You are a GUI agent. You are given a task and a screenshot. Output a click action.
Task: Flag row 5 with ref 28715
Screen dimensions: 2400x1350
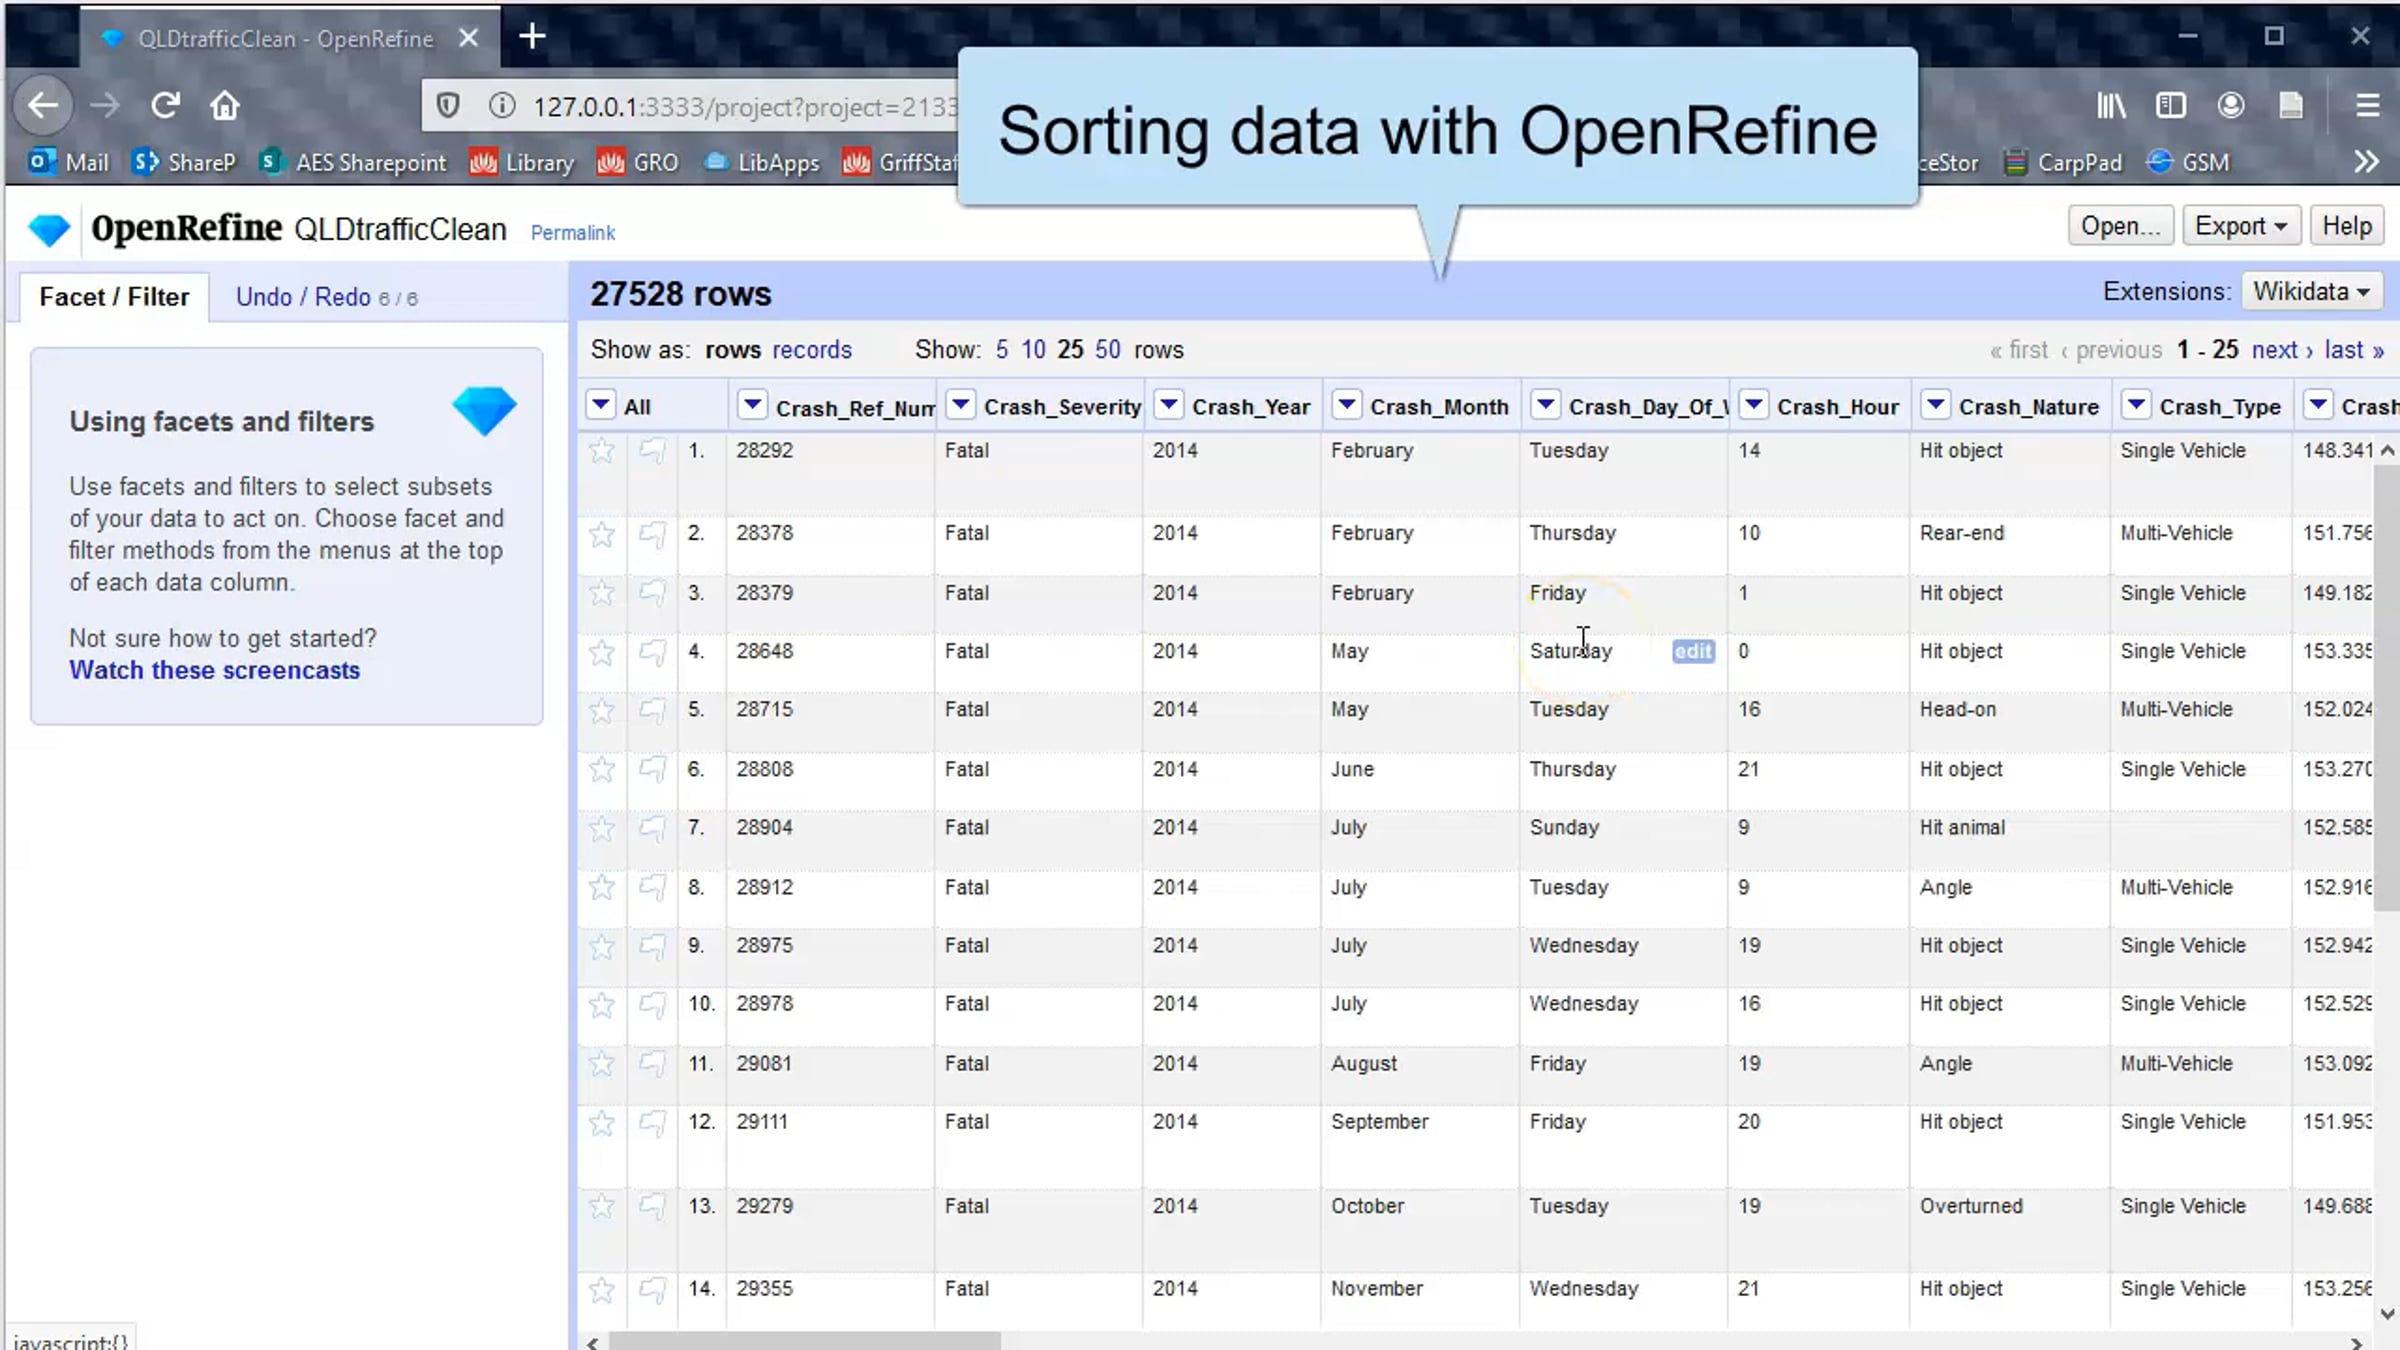coord(652,710)
